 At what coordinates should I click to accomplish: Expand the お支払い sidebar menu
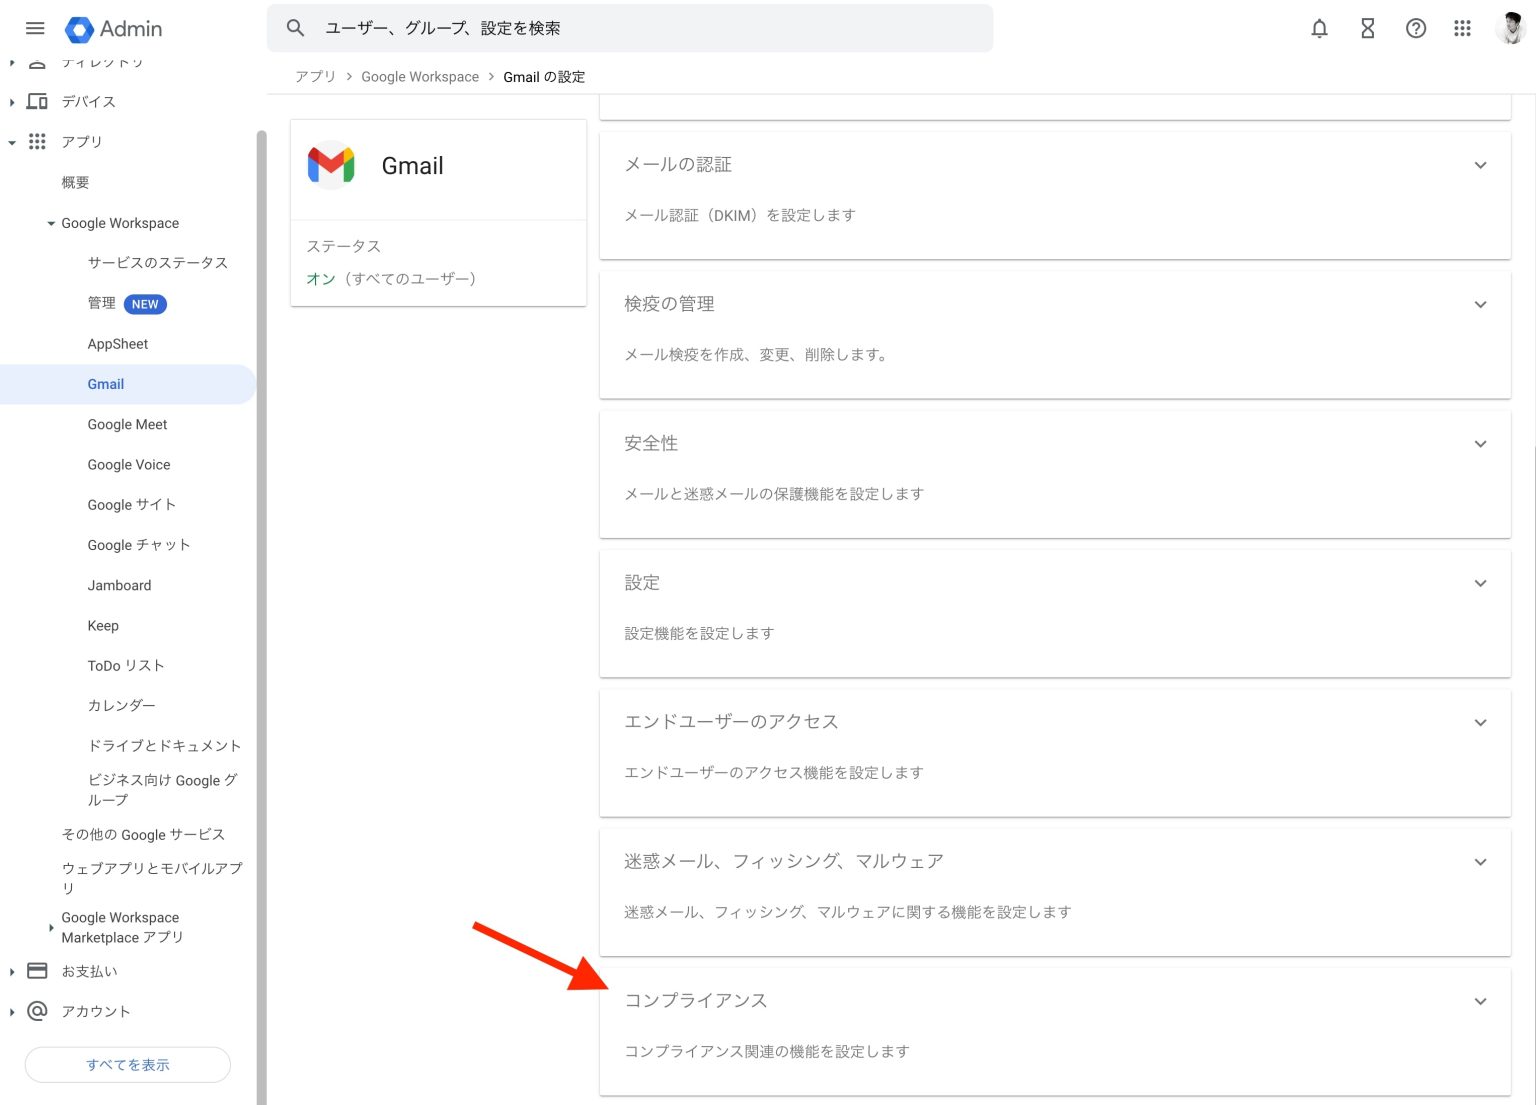click(12, 971)
